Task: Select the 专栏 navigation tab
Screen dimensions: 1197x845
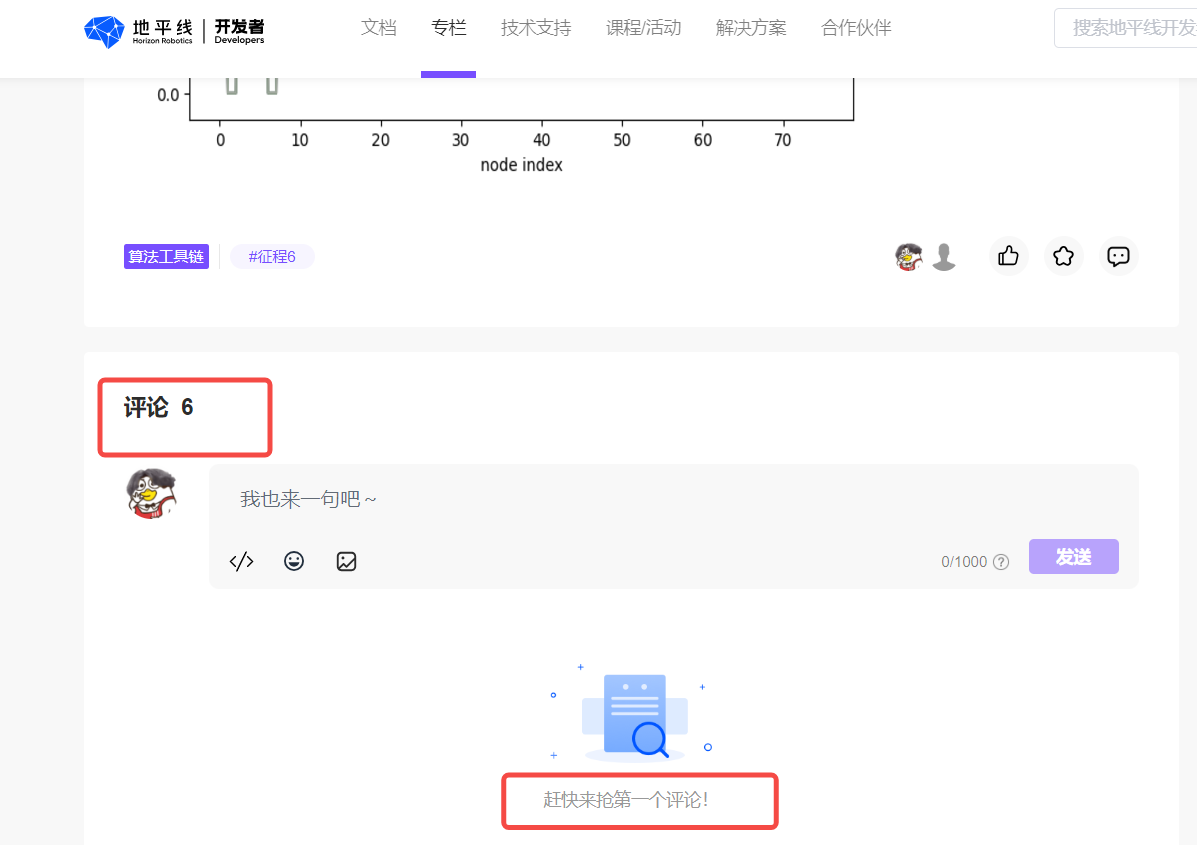Action: [449, 28]
